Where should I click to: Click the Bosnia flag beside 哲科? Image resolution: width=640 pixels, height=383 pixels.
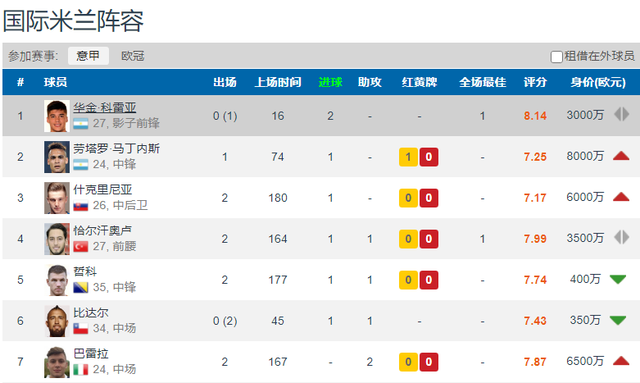(x=80, y=288)
